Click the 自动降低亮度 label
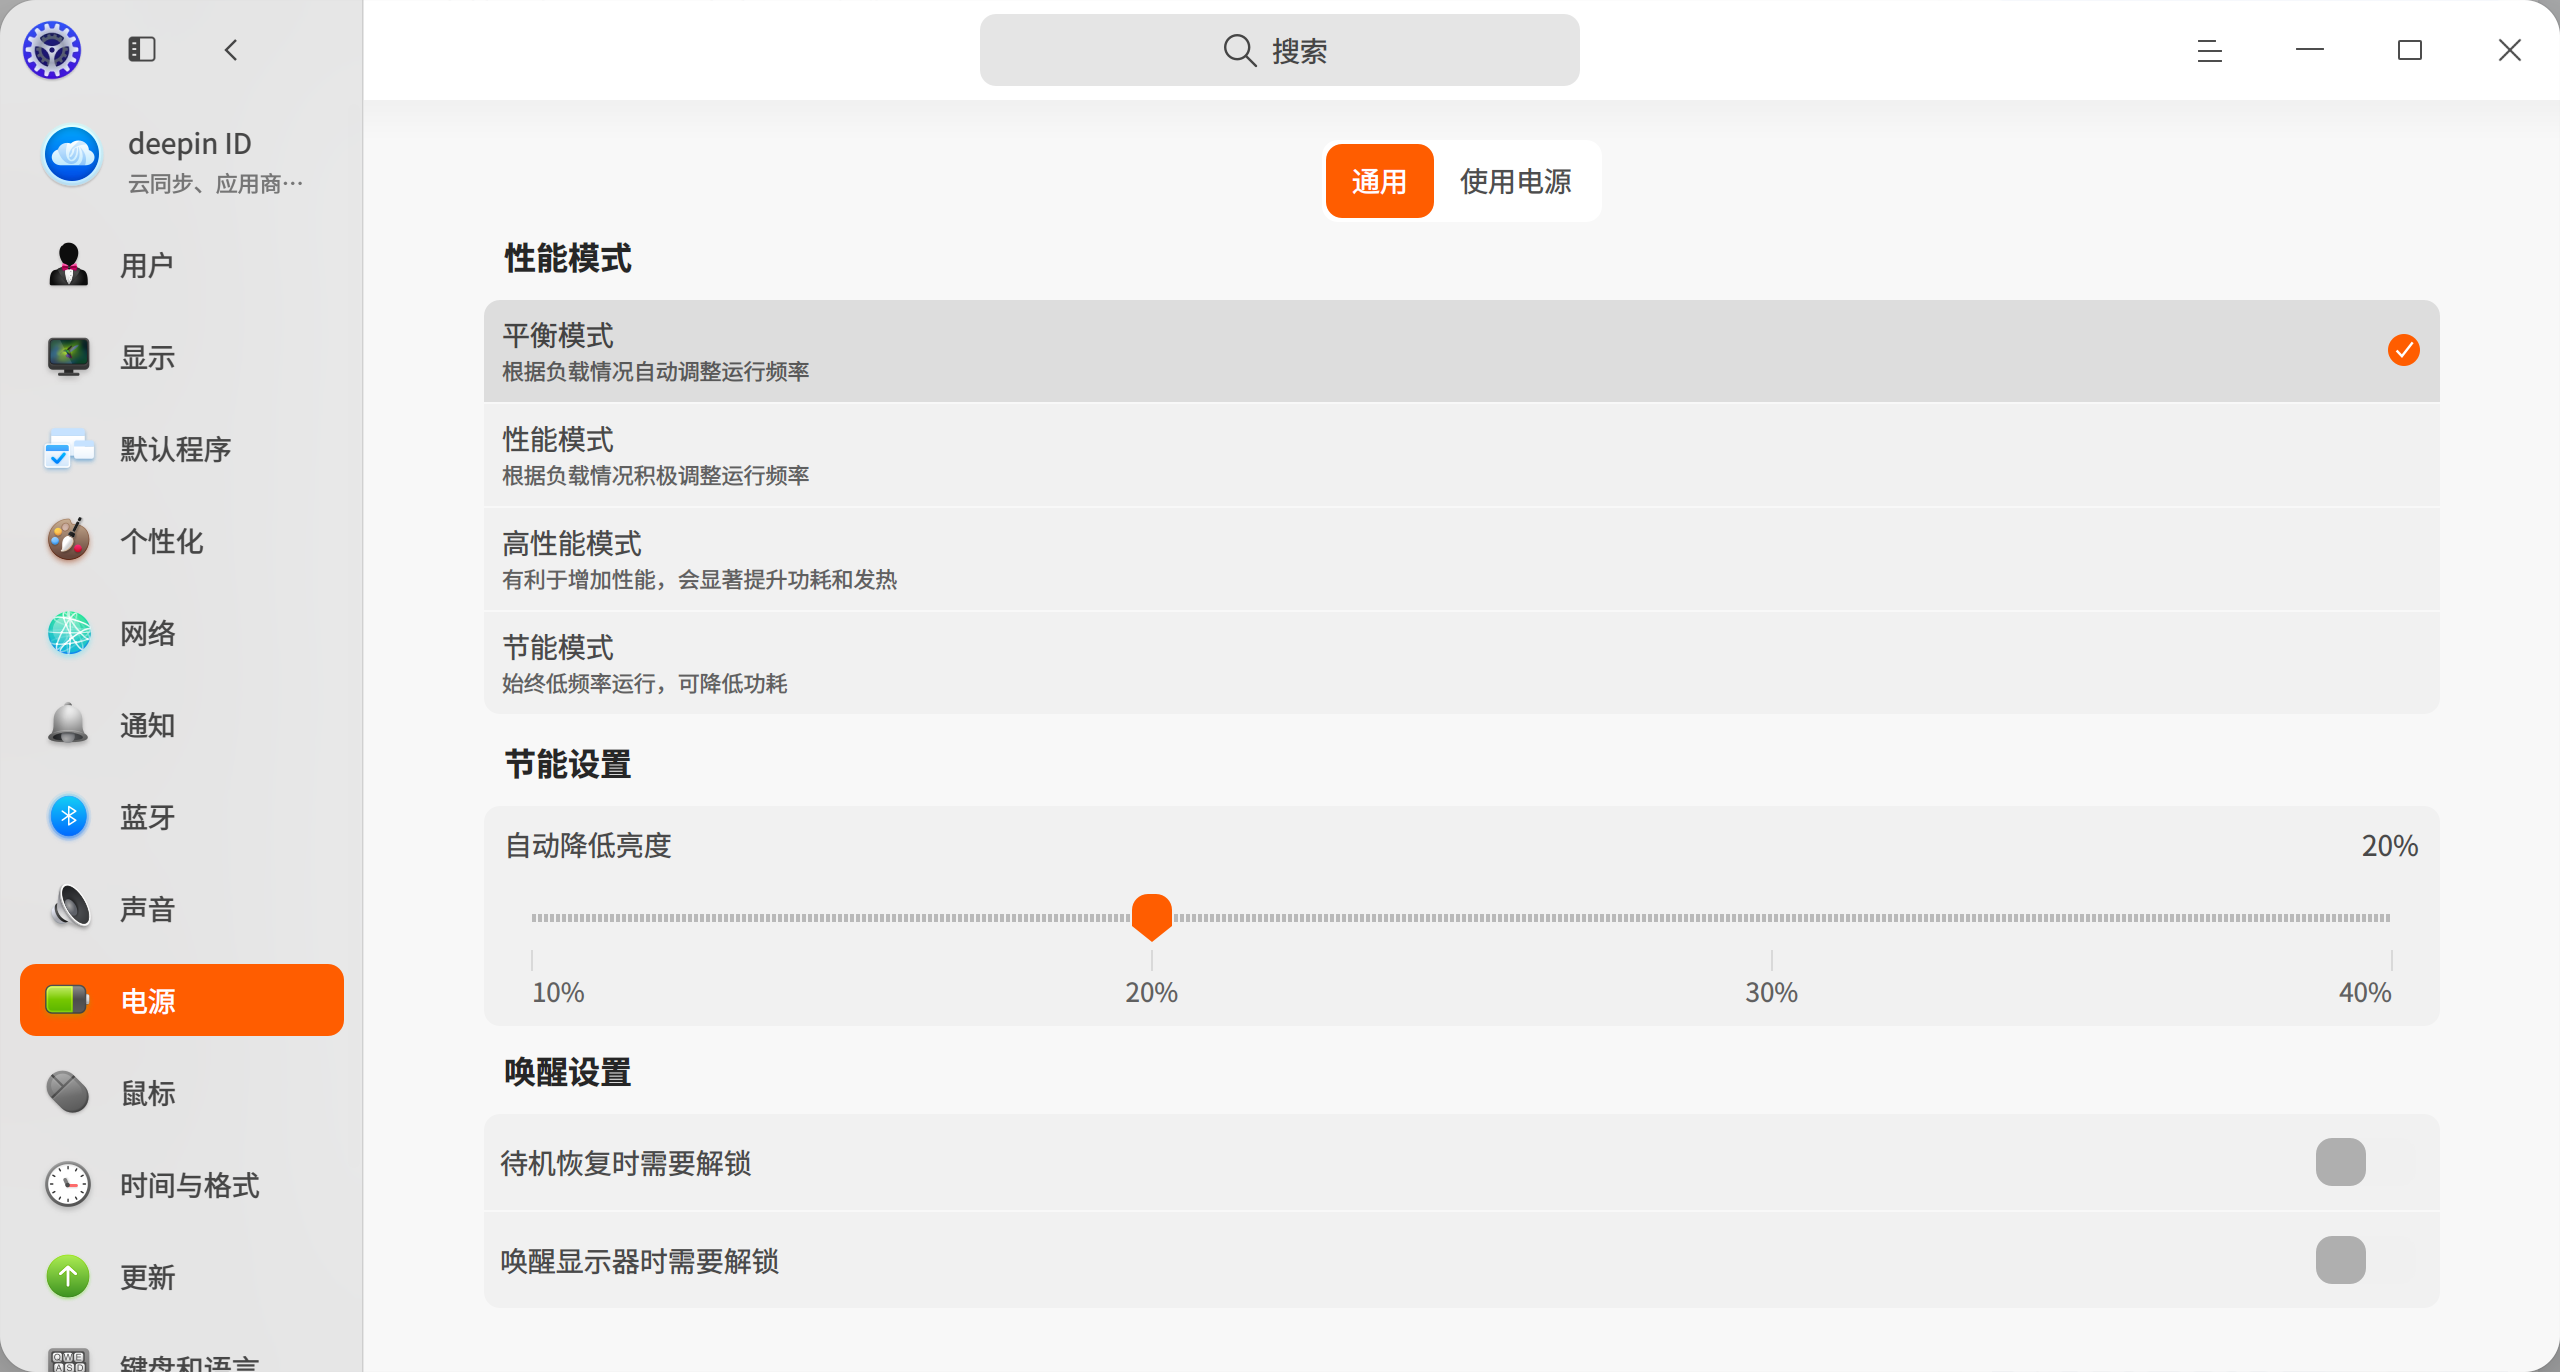This screenshot has height=1372, width=2560. pyautogui.click(x=588, y=846)
